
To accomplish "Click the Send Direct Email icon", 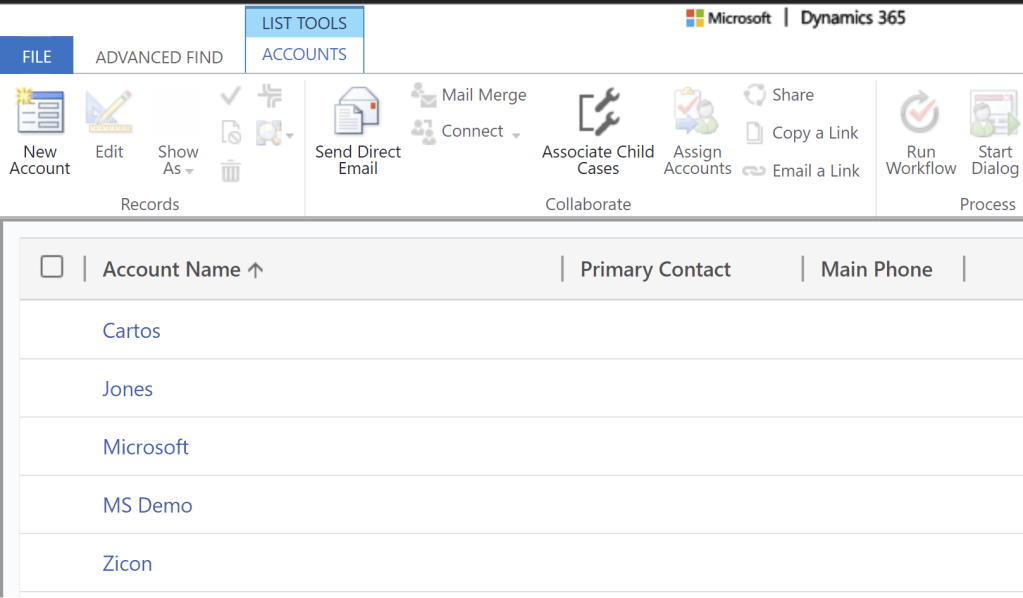I will coord(357,113).
